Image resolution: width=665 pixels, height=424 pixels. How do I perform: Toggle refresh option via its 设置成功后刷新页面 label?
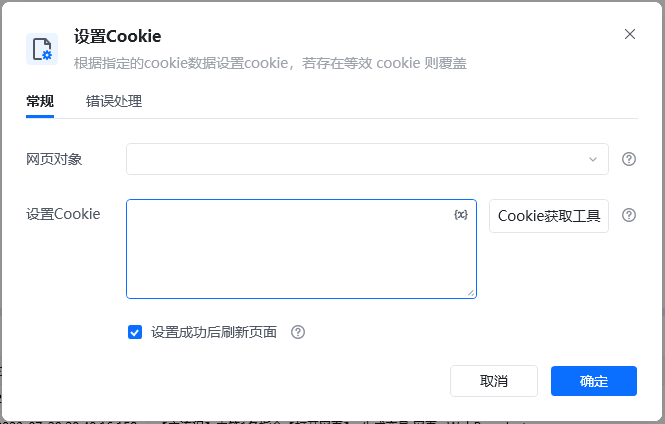pos(214,332)
